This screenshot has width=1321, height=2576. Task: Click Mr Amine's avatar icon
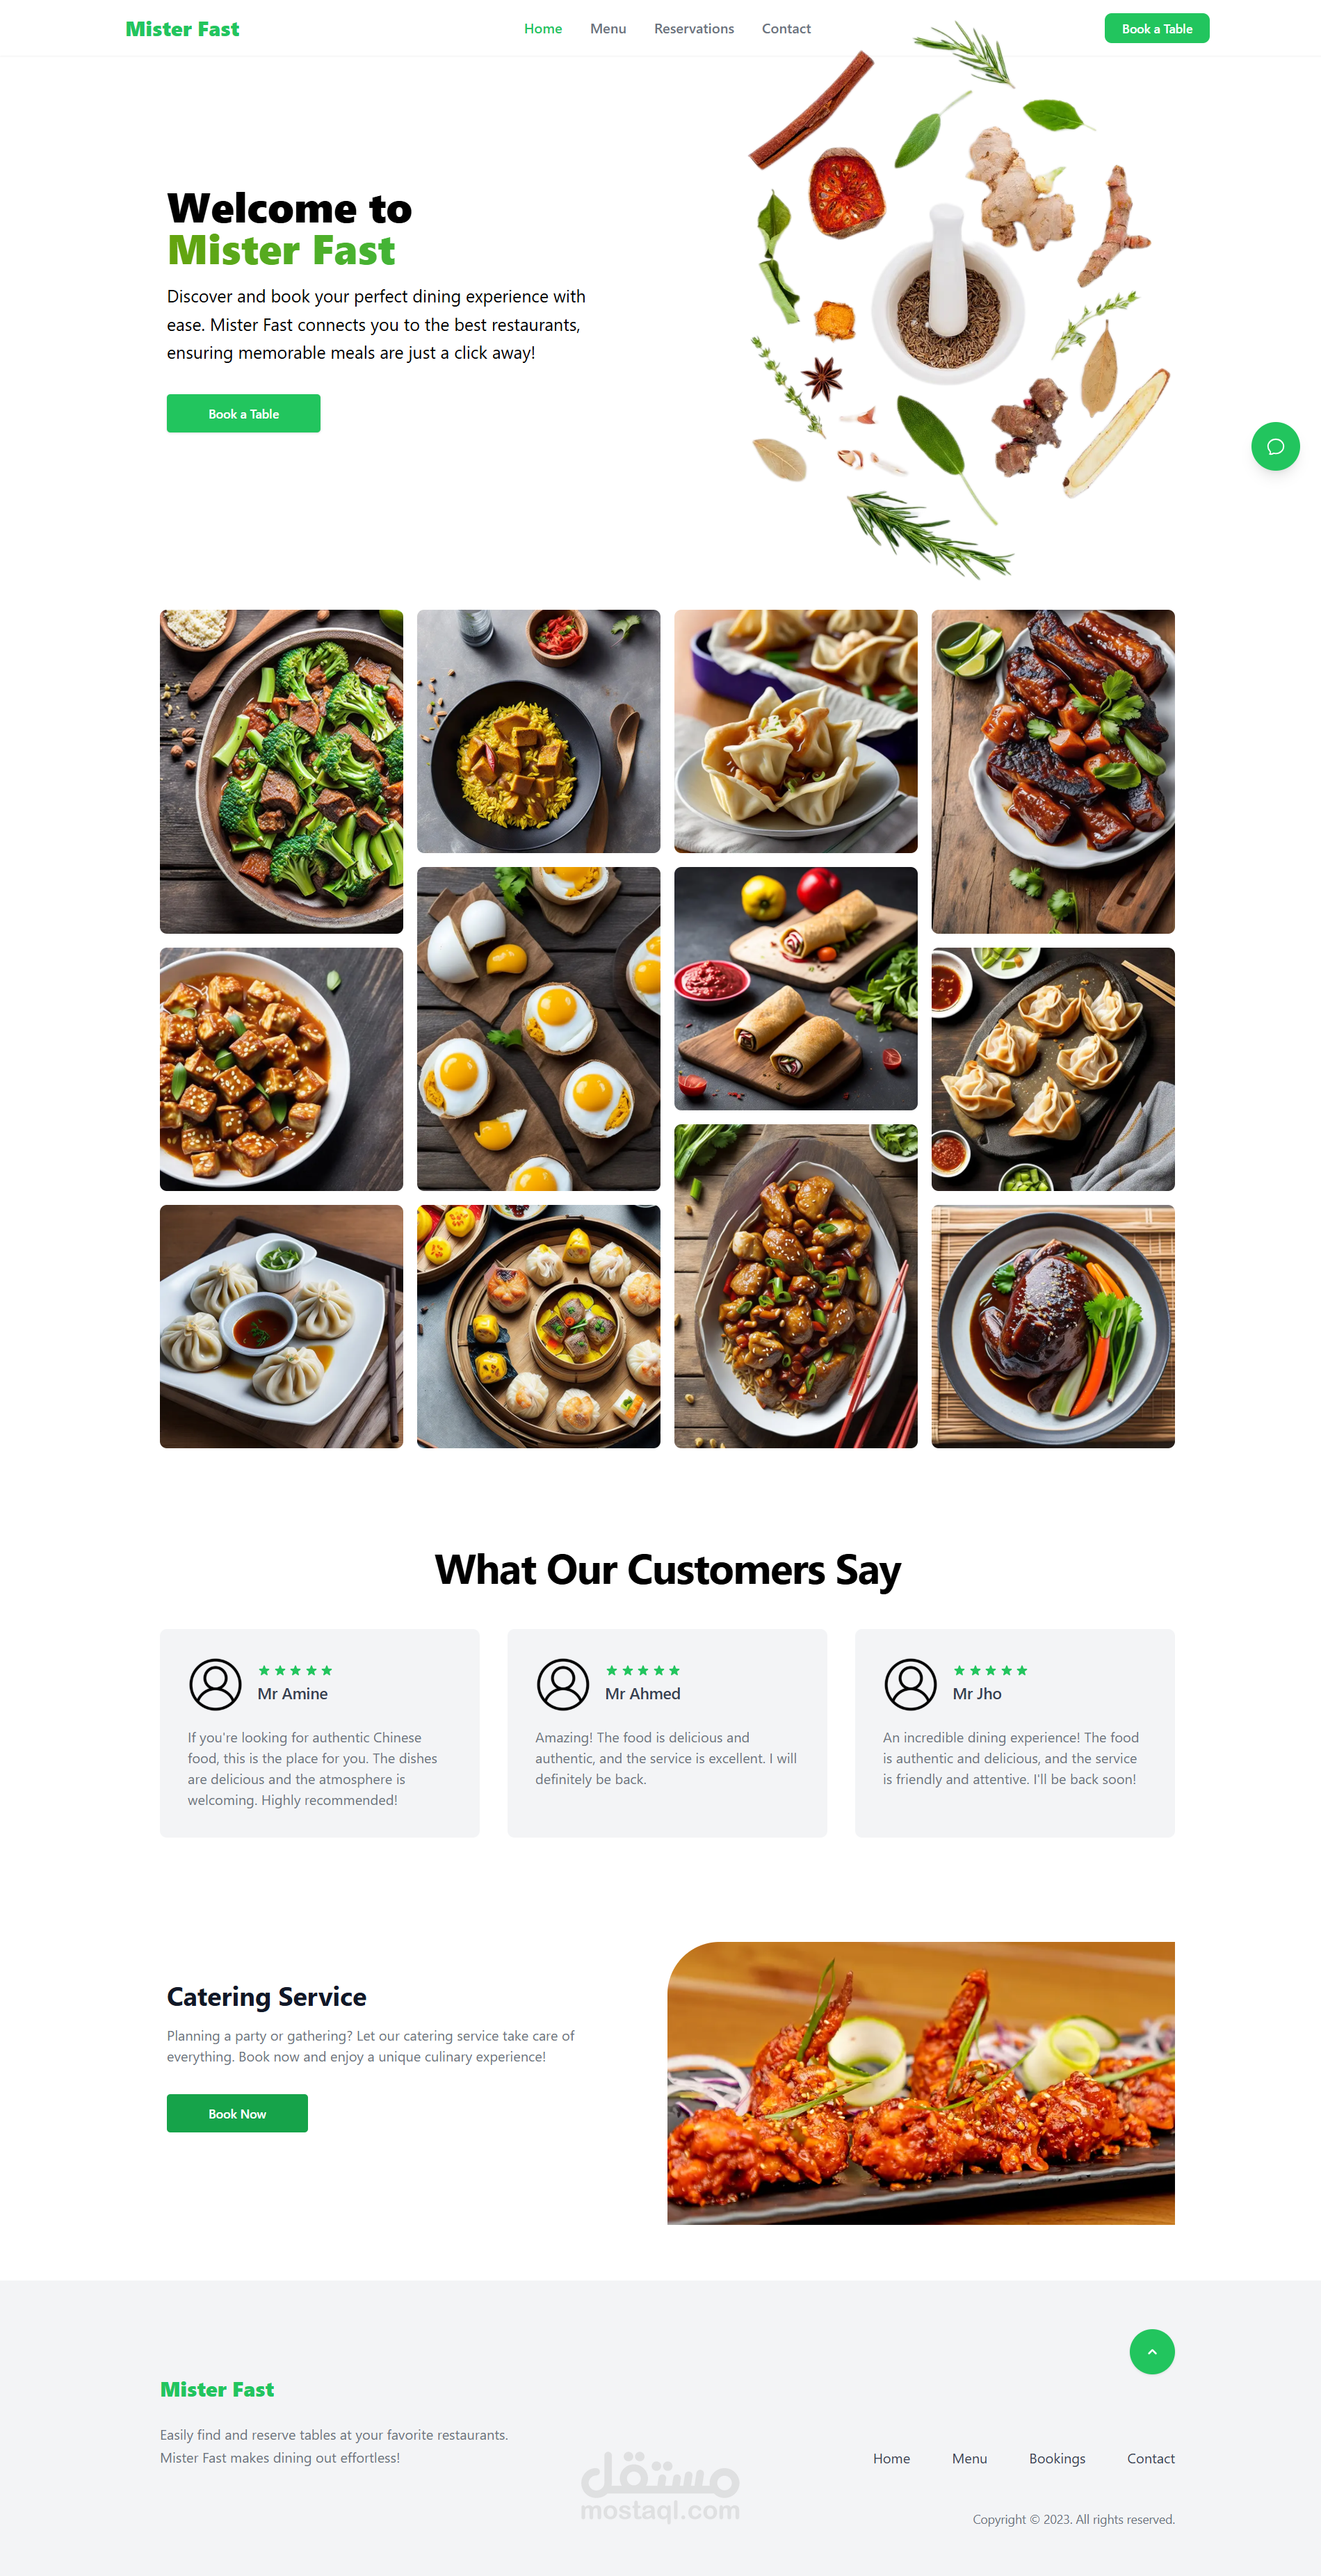click(x=215, y=1684)
